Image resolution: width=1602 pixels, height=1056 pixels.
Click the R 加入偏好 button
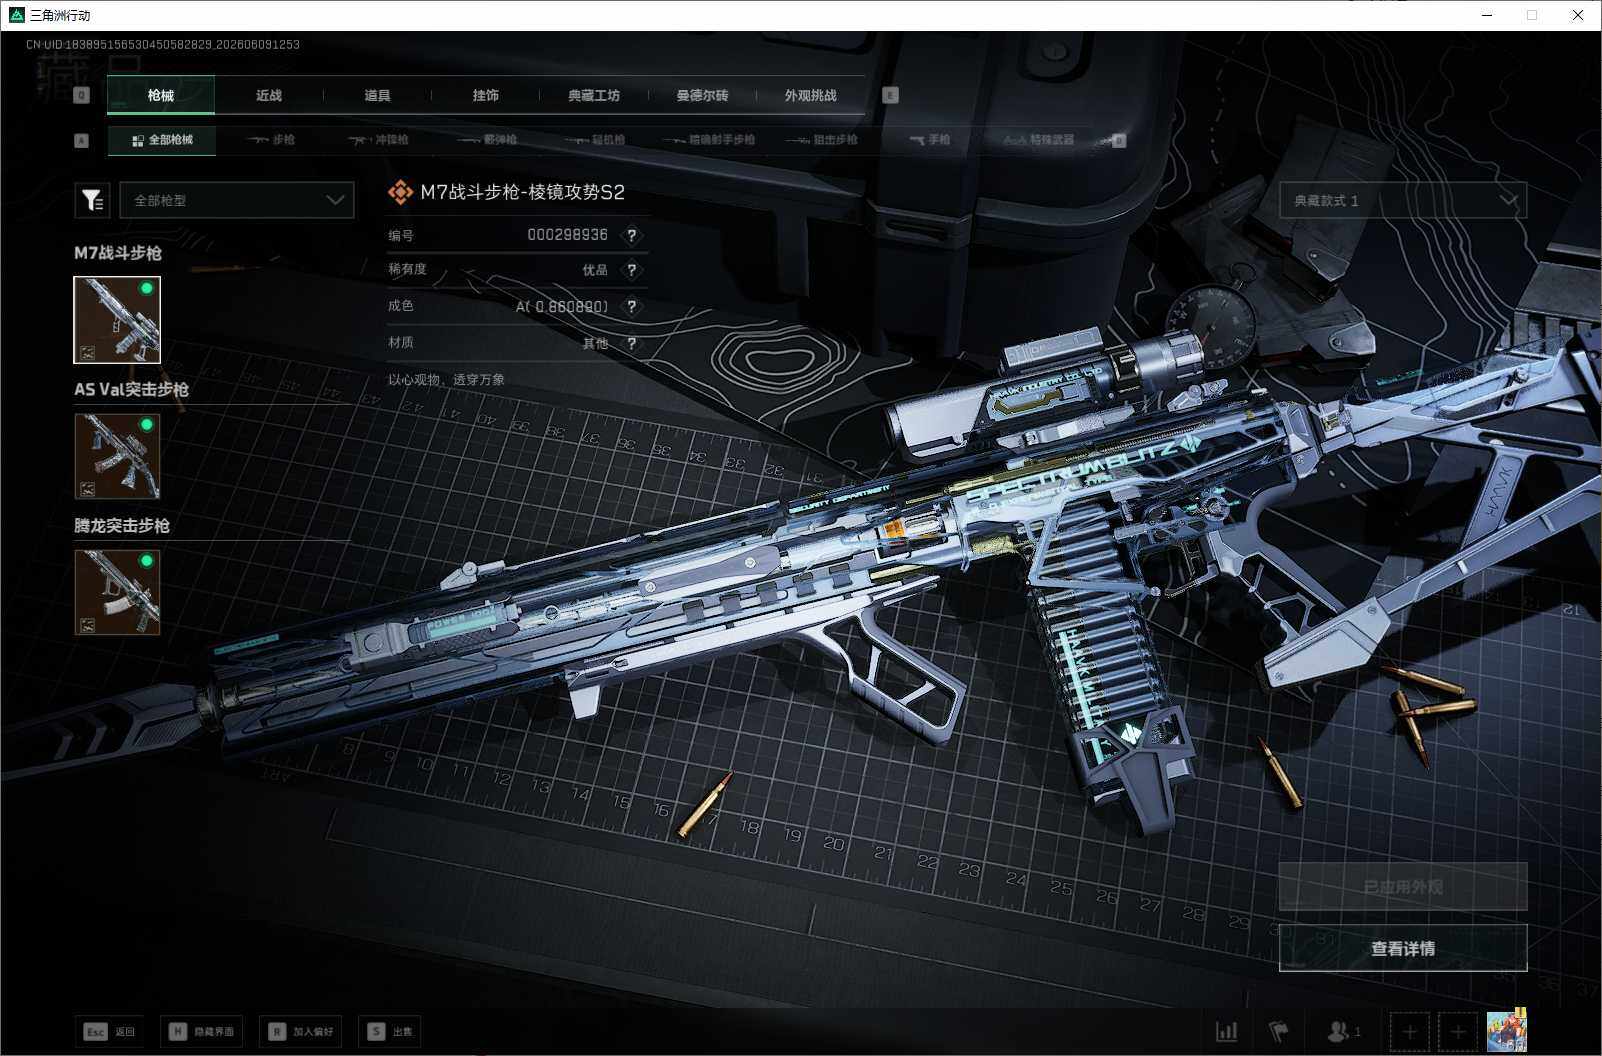(x=300, y=1031)
